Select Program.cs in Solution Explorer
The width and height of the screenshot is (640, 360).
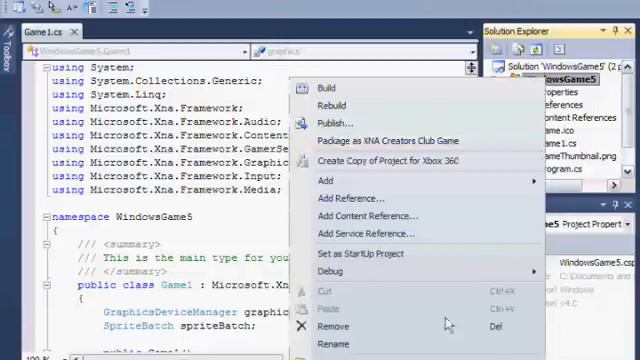tap(564, 169)
